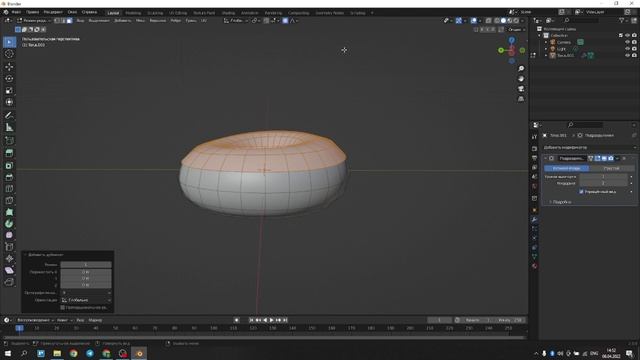Open the Modifier properties wrench tab
This screenshot has height=360, width=640.
535,220
